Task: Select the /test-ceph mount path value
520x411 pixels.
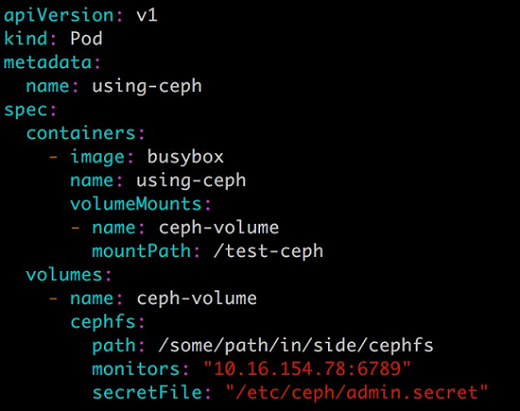Action: (268, 251)
